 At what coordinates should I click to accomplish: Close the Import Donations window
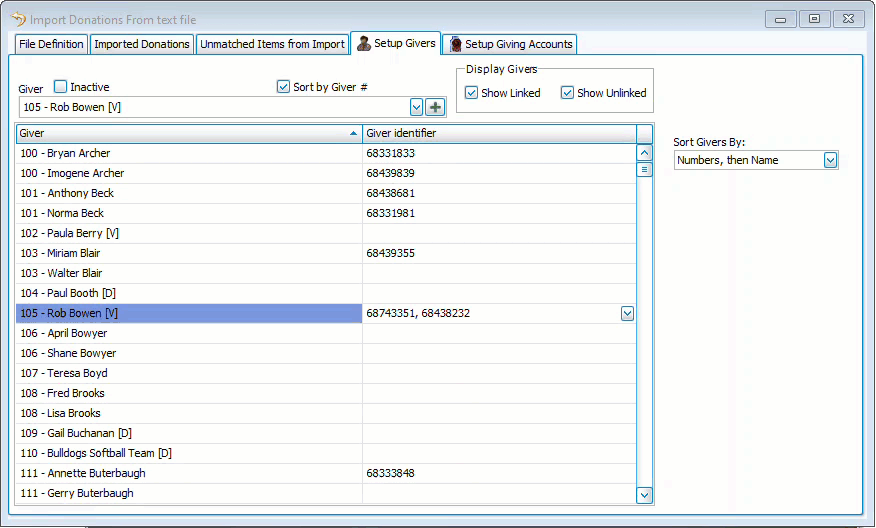point(850,18)
